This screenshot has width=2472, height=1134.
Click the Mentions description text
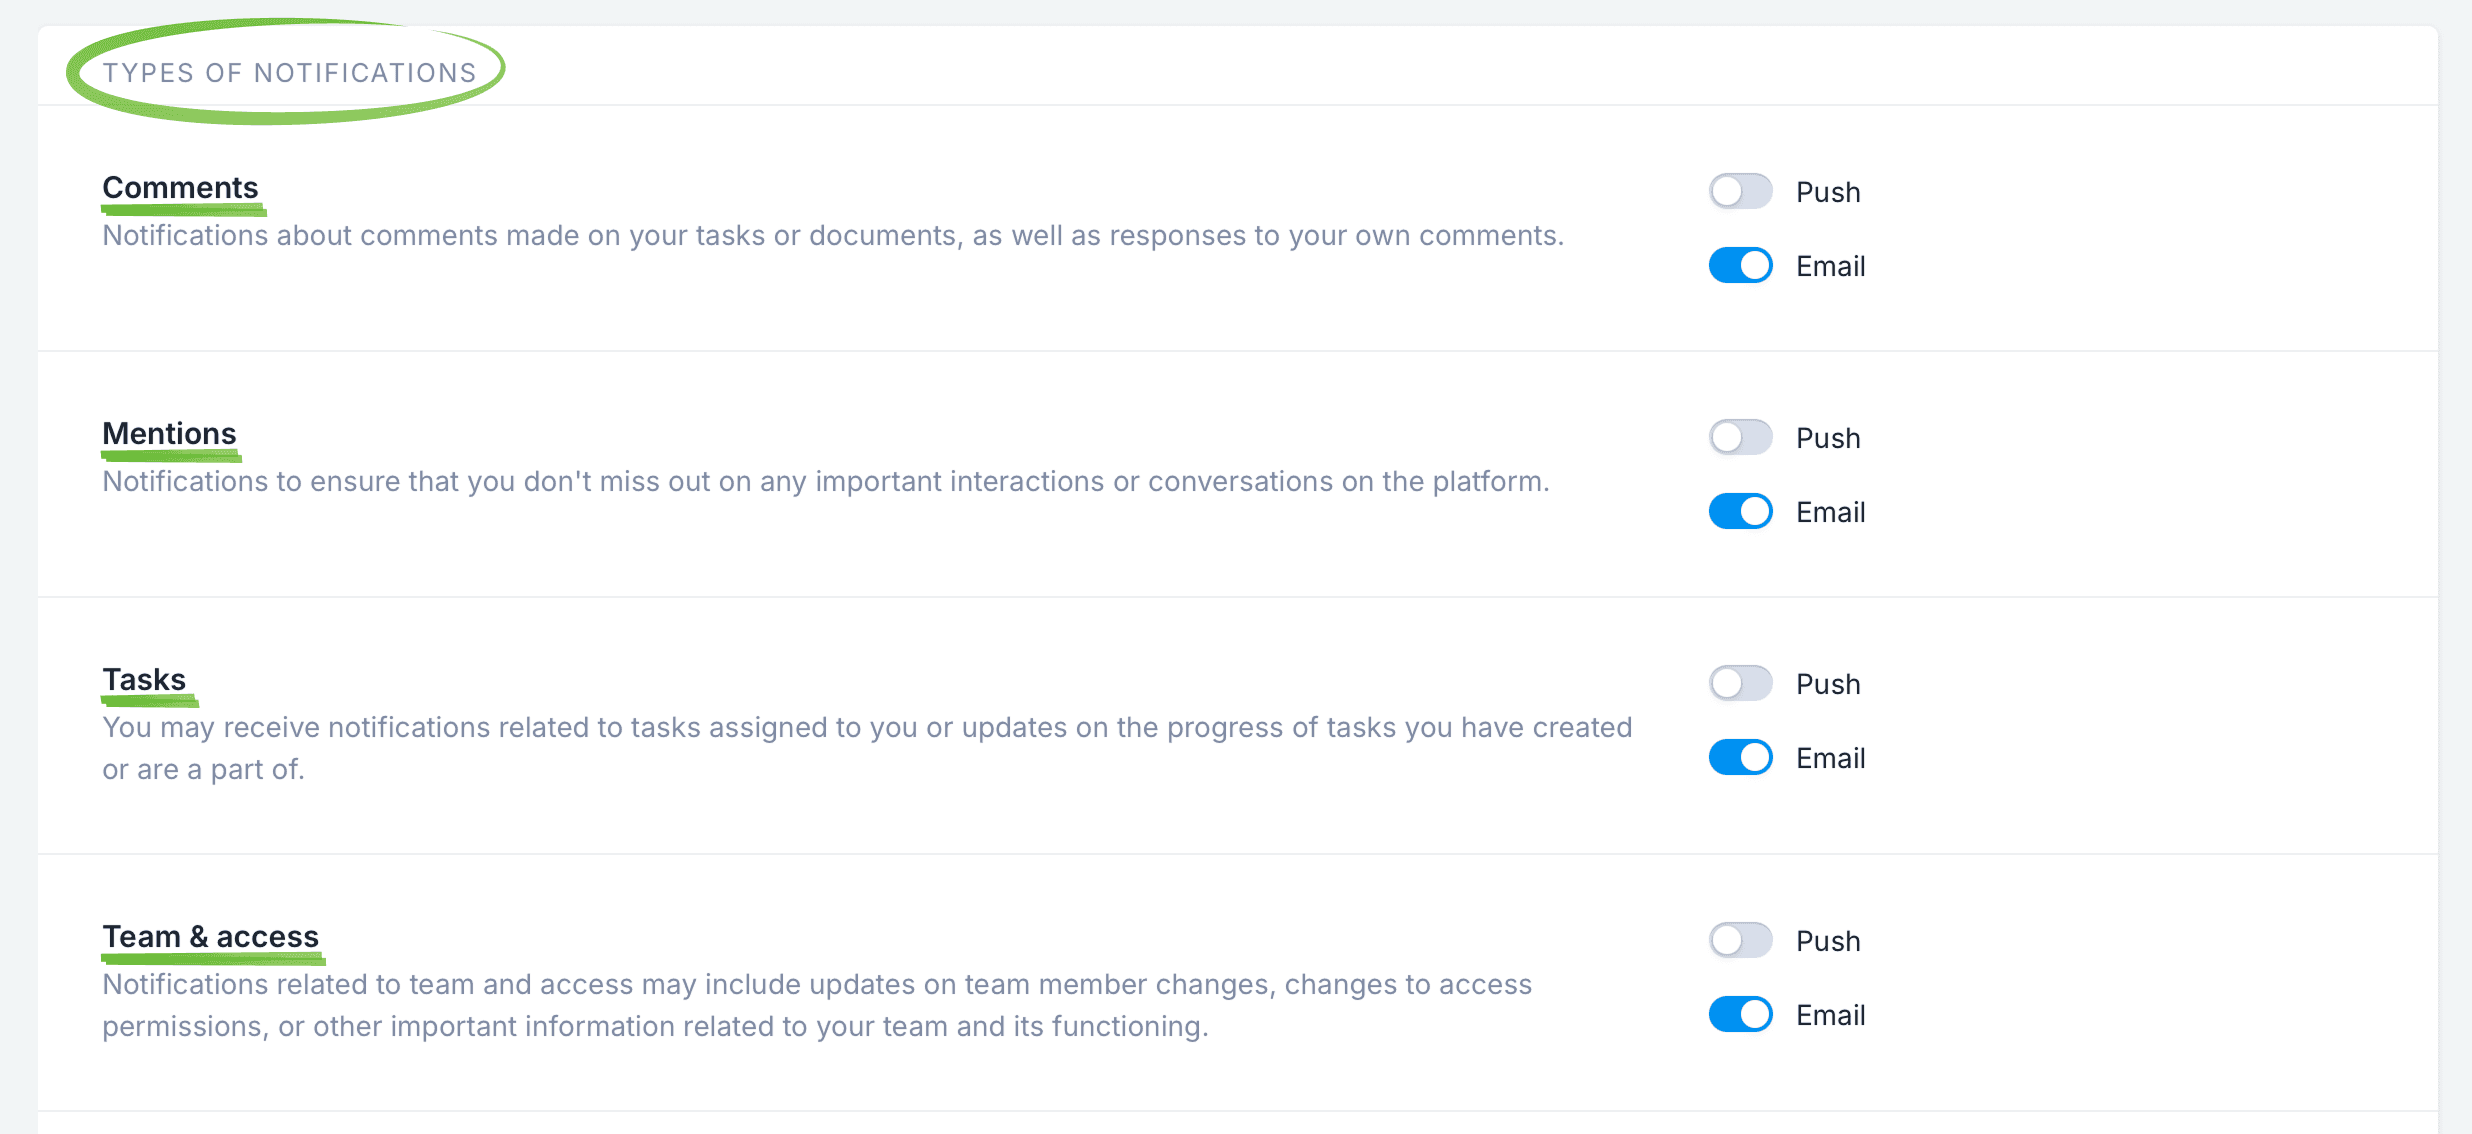pyautogui.click(x=825, y=482)
